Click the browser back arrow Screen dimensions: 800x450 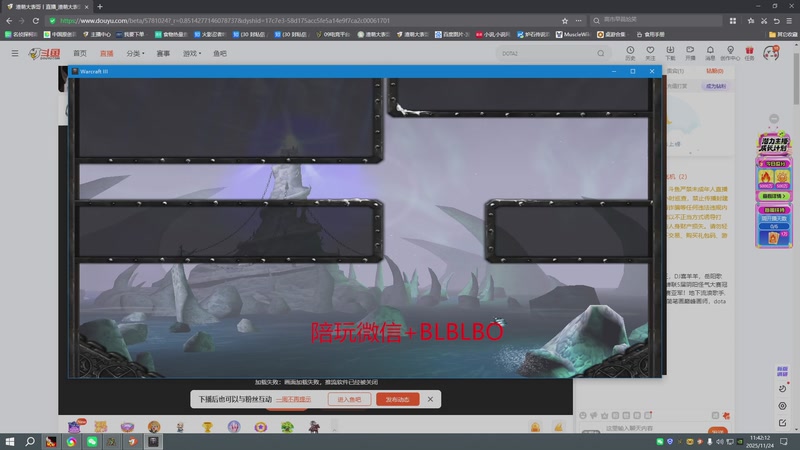click(x=9, y=21)
